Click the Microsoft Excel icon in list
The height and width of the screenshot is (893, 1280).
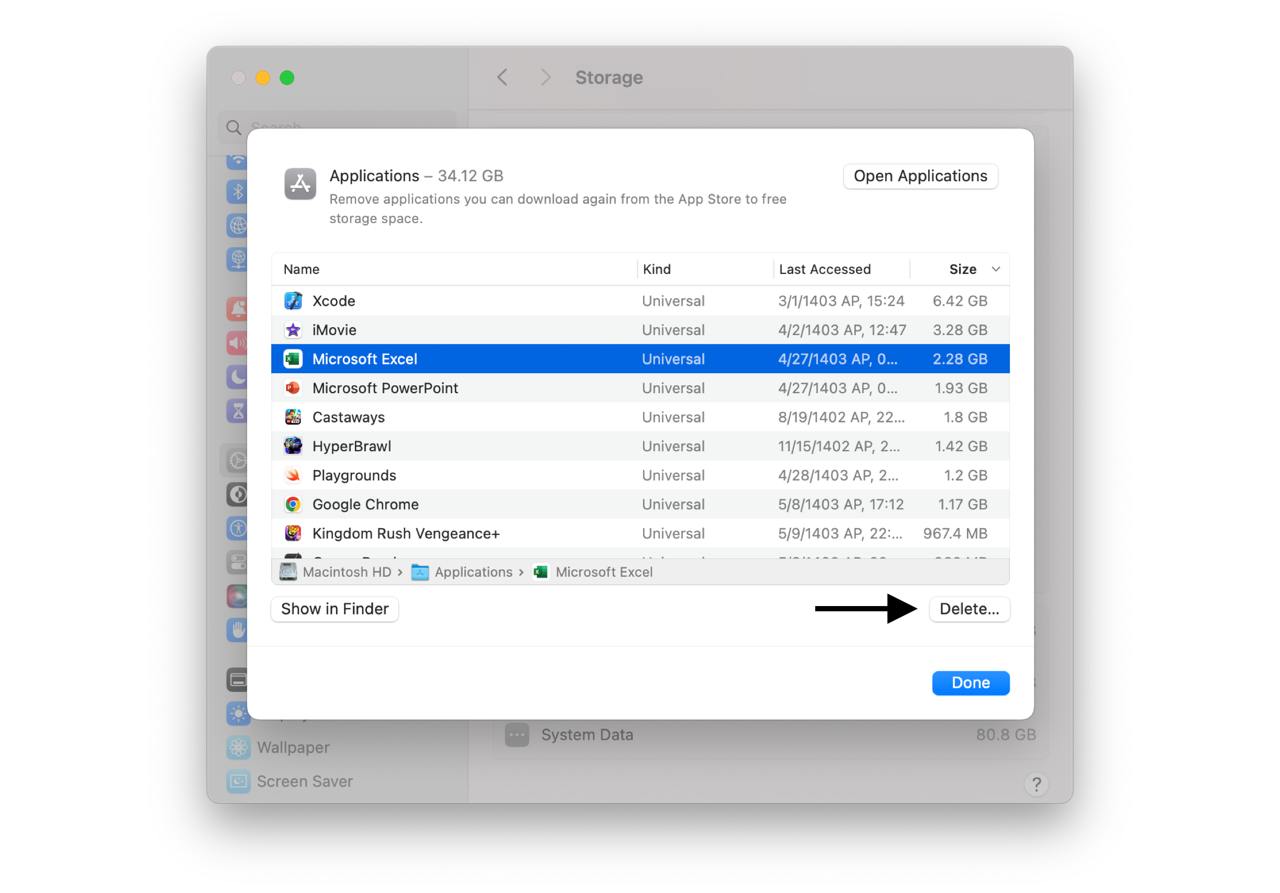tap(293, 359)
